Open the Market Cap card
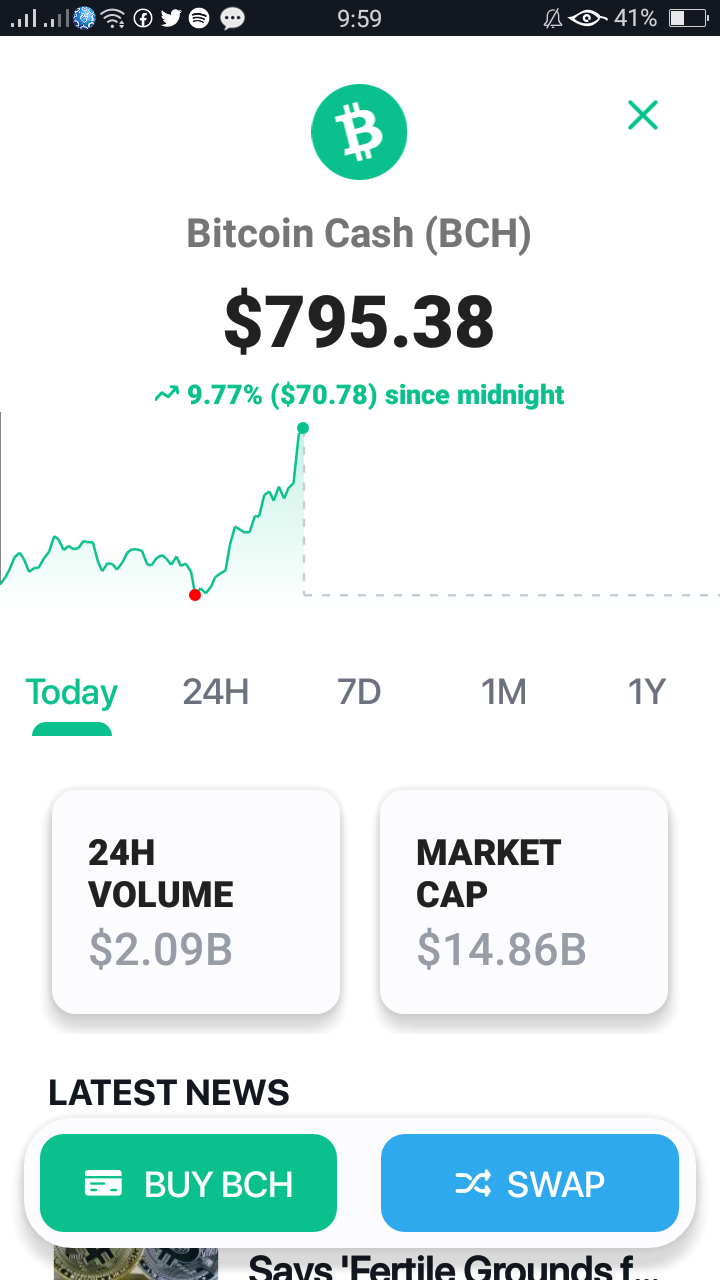Screen dimensions: 720x1280 524,901
